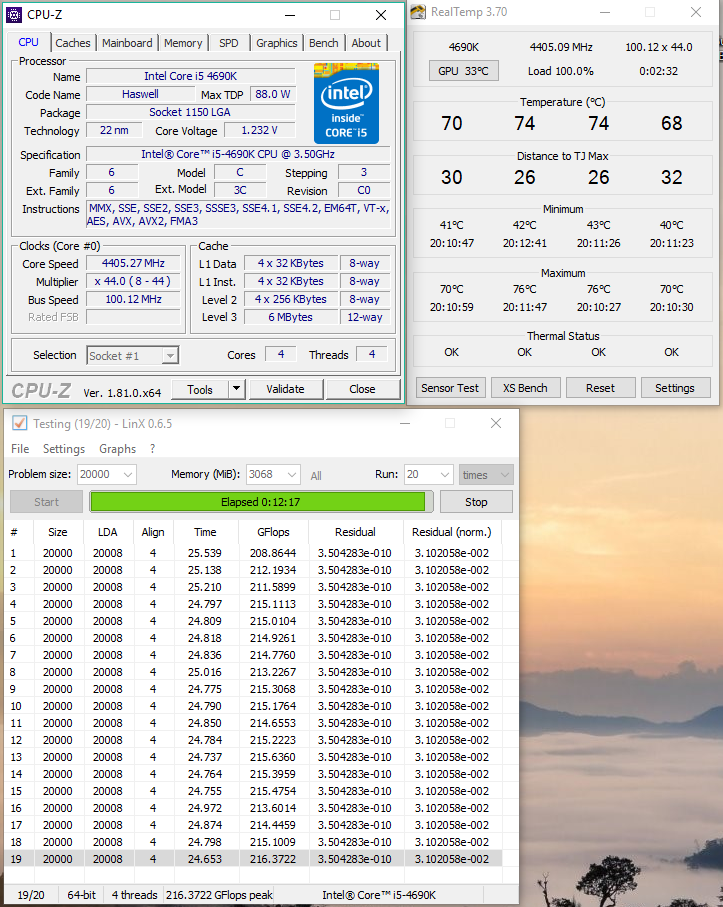Select result row 19 in LinX table

pos(250,859)
